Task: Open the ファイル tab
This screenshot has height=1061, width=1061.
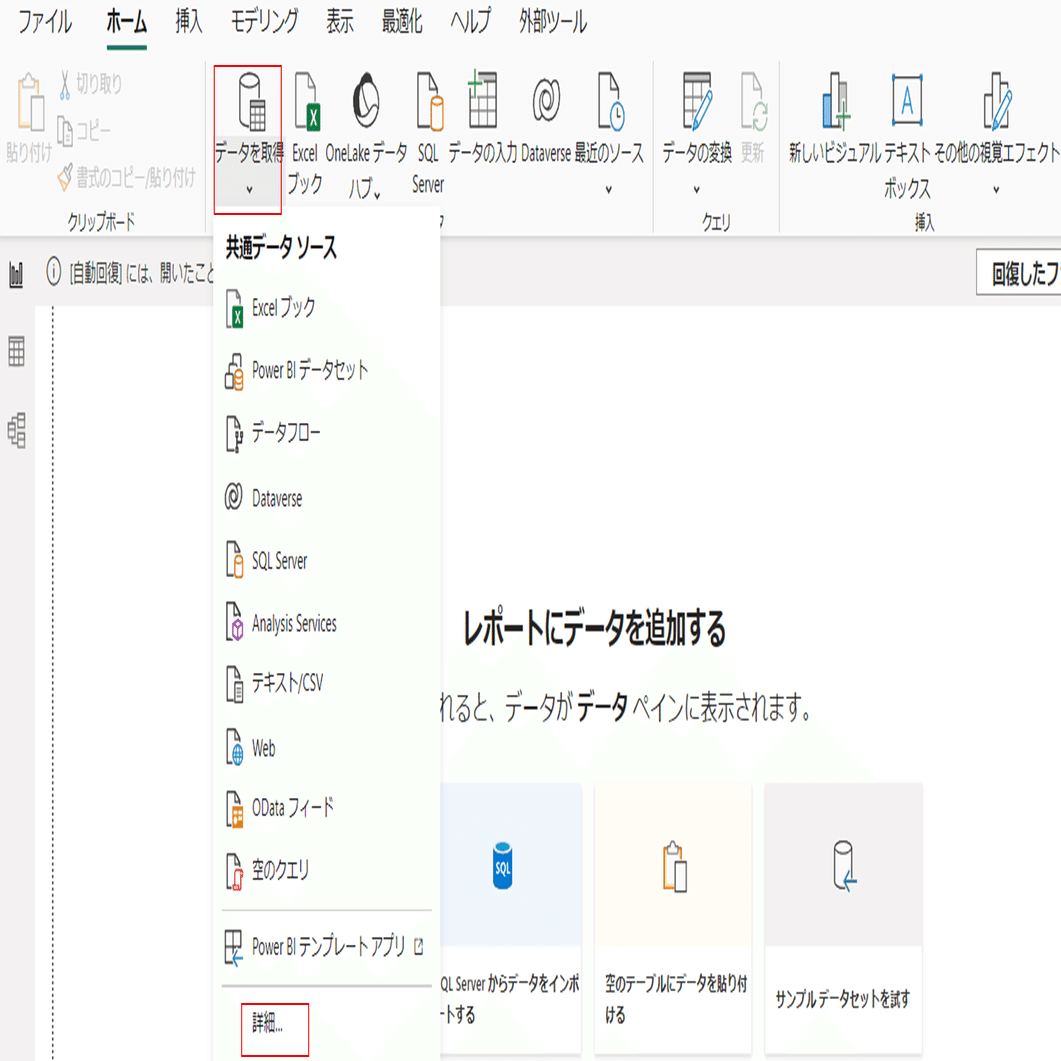Action: 45,22
